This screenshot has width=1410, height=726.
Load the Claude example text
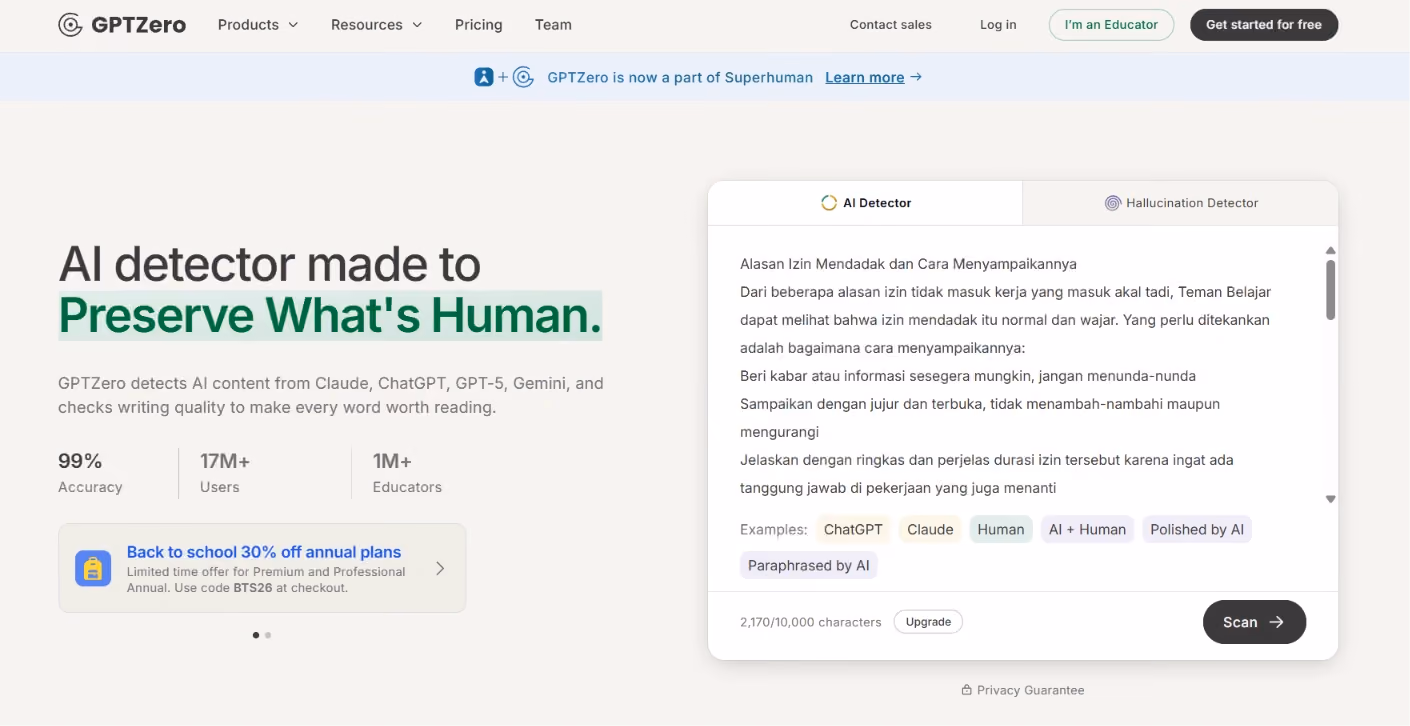(931, 530)
